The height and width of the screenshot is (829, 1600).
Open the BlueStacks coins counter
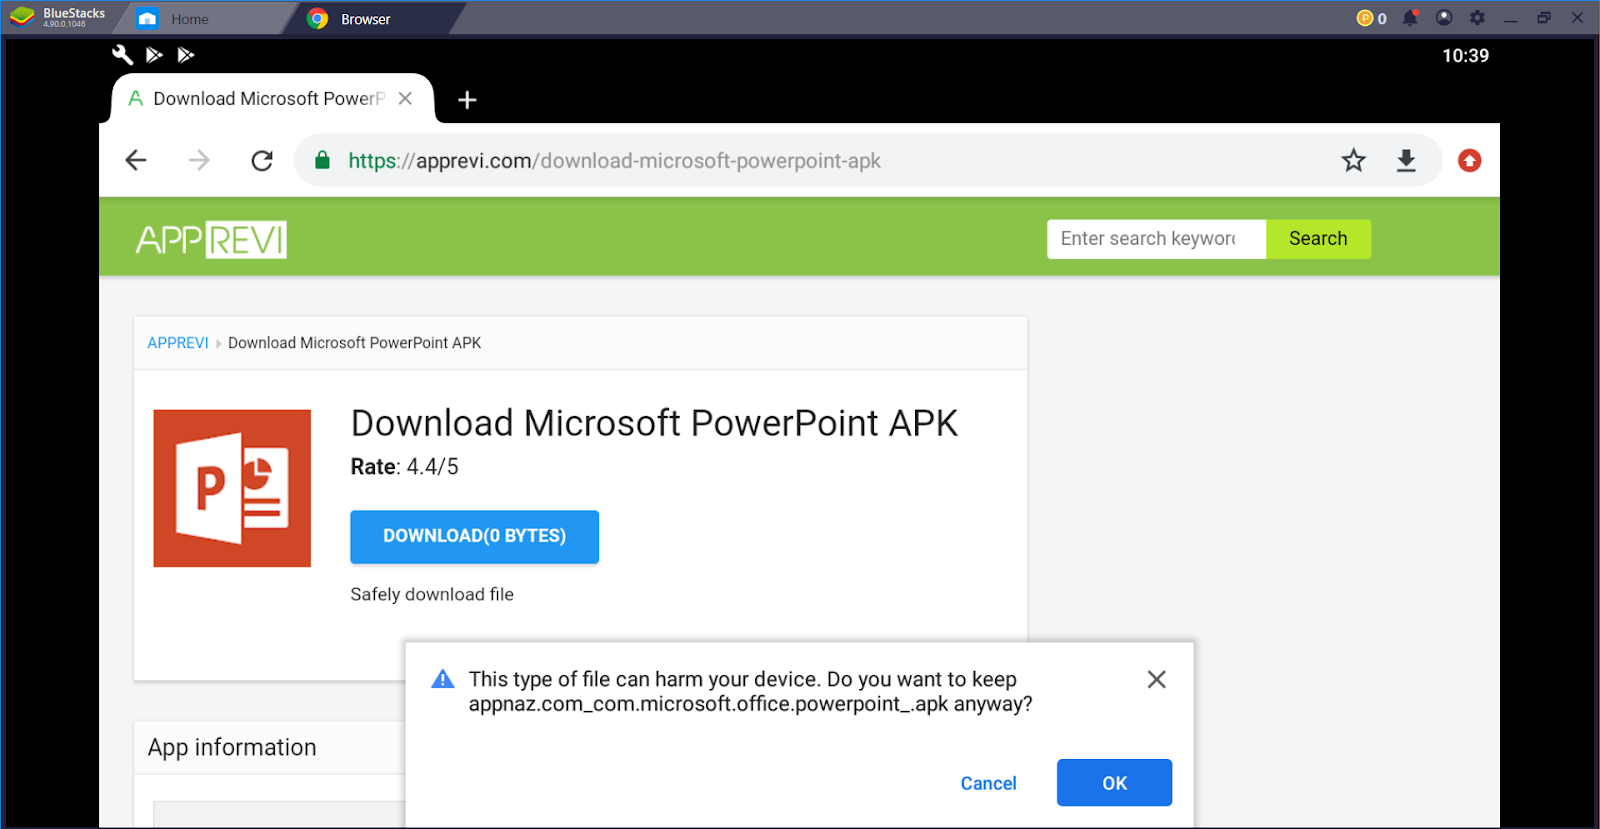coord(1371,18)
